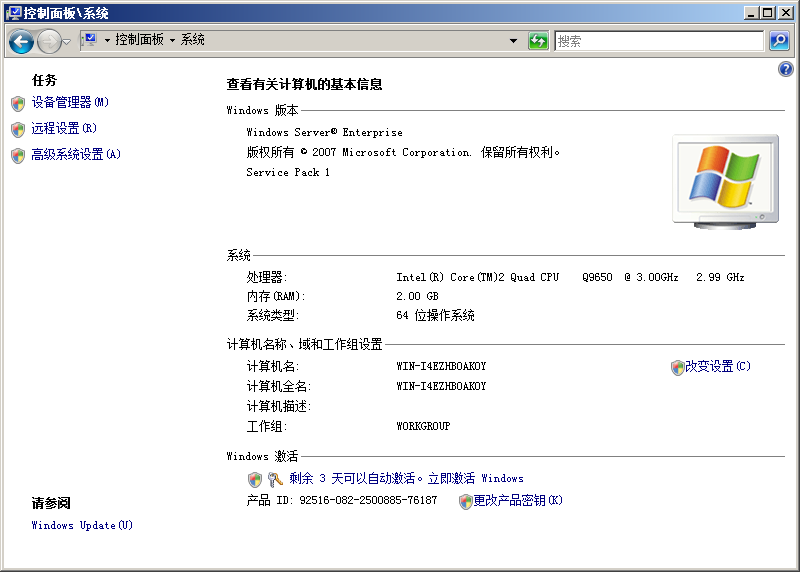Open the address bar history dropdown

tap(513, 41)
